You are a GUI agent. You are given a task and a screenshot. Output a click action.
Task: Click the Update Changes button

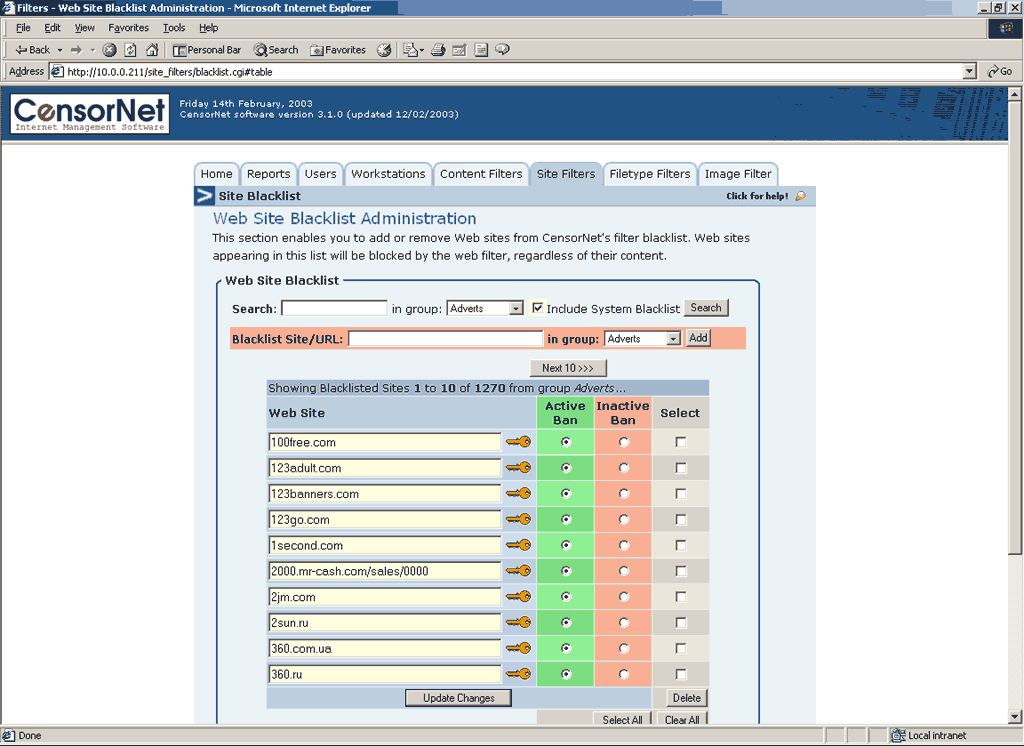[458, 697]
